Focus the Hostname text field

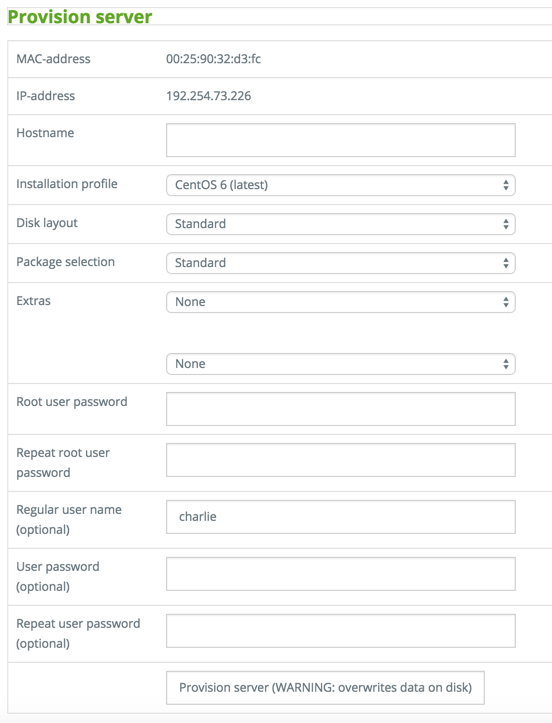(x=340, y=140)
